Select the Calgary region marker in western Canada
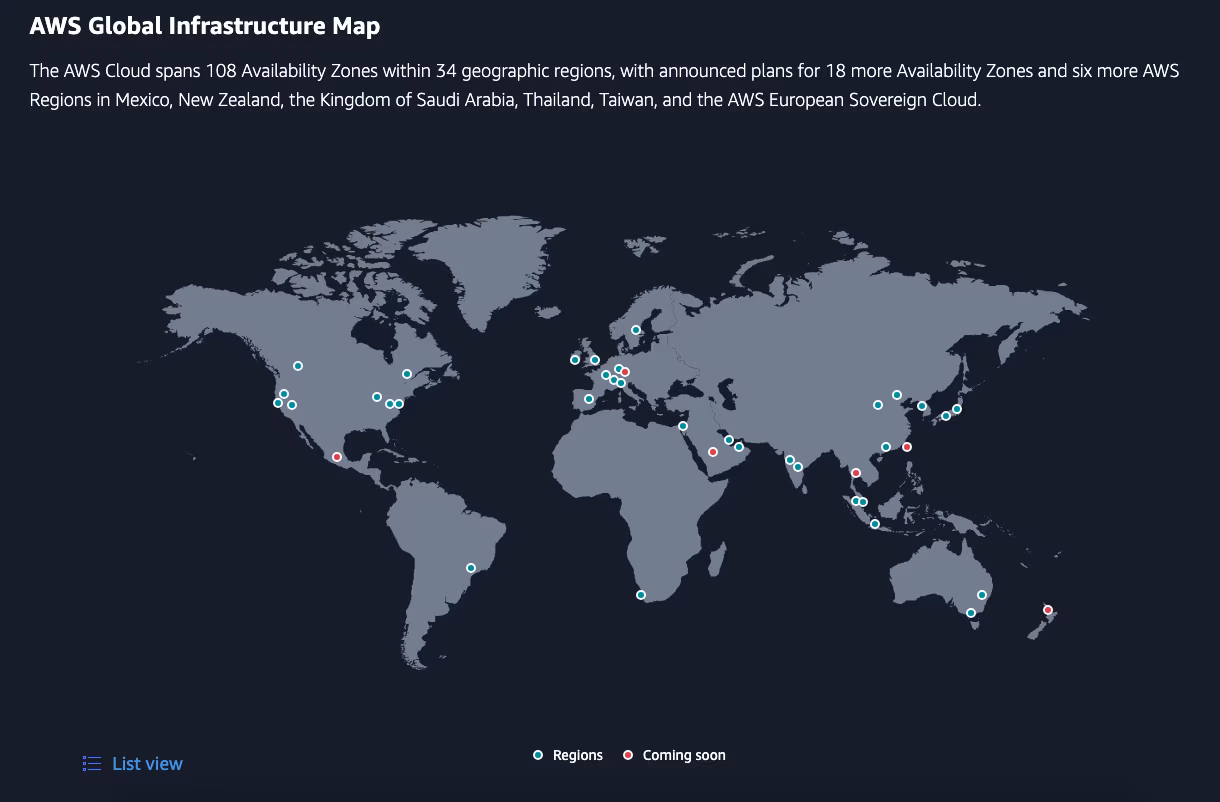The image size is (1220, 802). coord(298,366)
